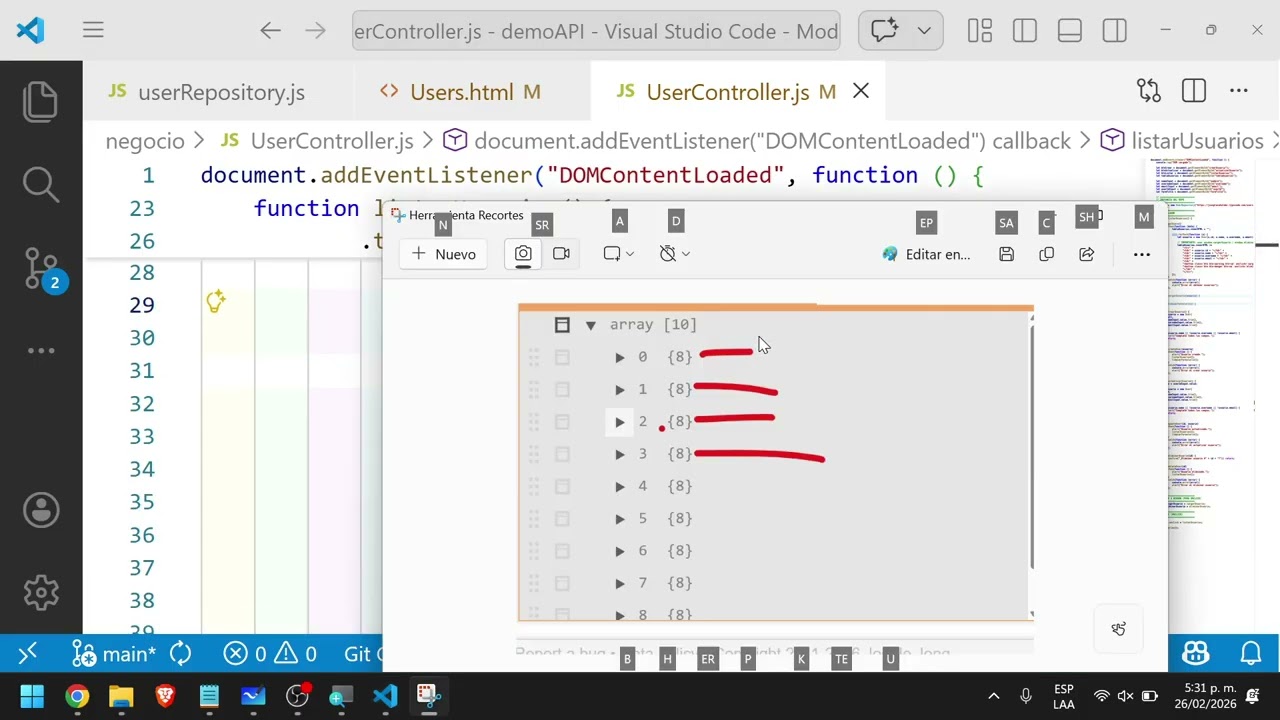Launch Google Chrome from the taskbar
The image size is (1280, 720).
coord(77,696)
